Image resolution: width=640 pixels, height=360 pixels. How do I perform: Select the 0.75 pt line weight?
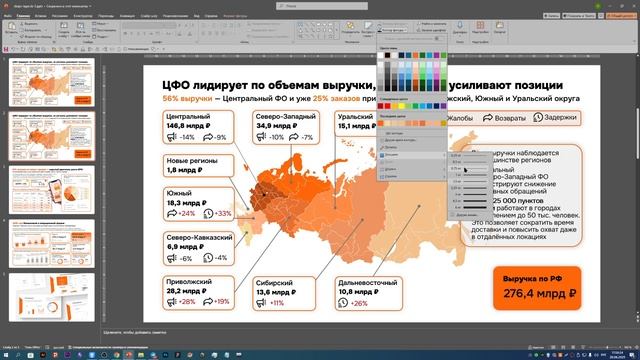[469, 169]
